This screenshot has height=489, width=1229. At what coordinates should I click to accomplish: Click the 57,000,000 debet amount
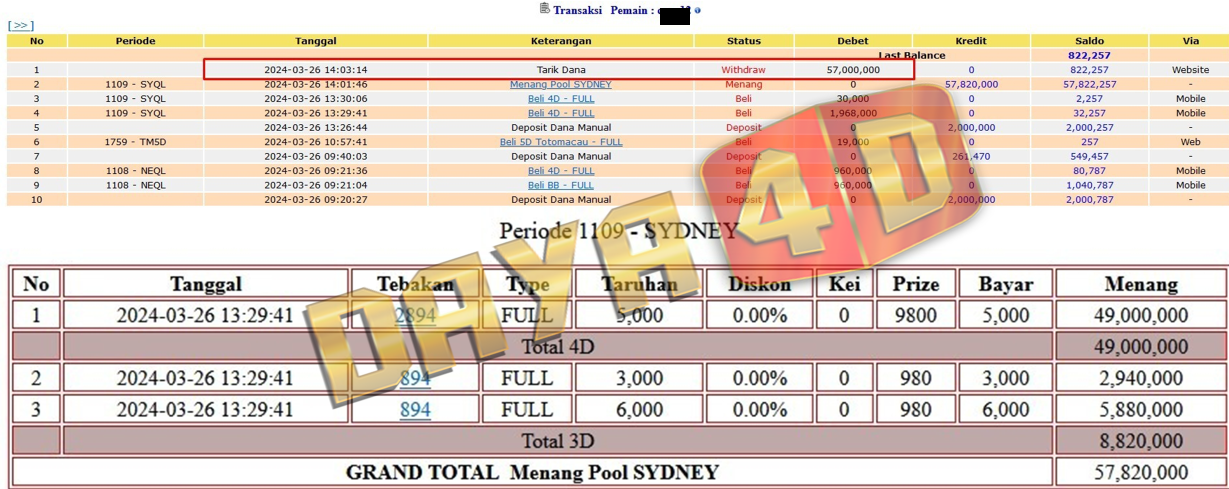(853, 70)
